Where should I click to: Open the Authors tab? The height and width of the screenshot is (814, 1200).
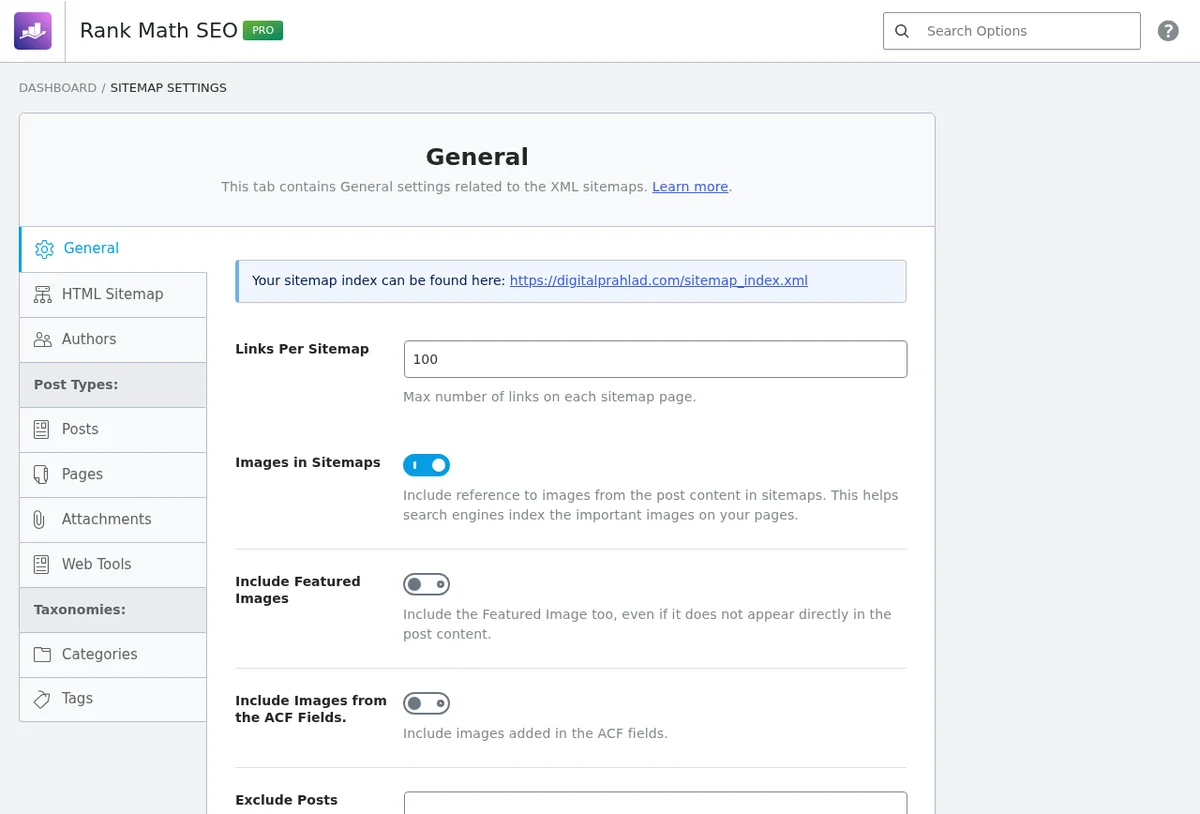tap(113, 339)
